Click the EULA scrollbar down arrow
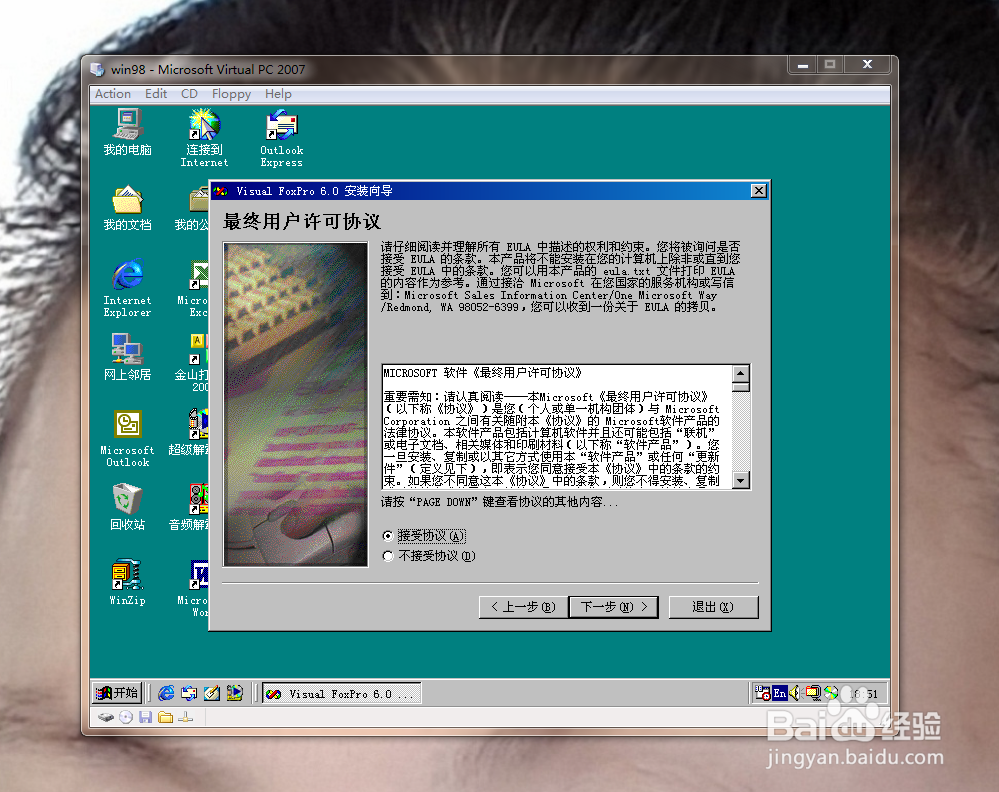 coord(740,480)
